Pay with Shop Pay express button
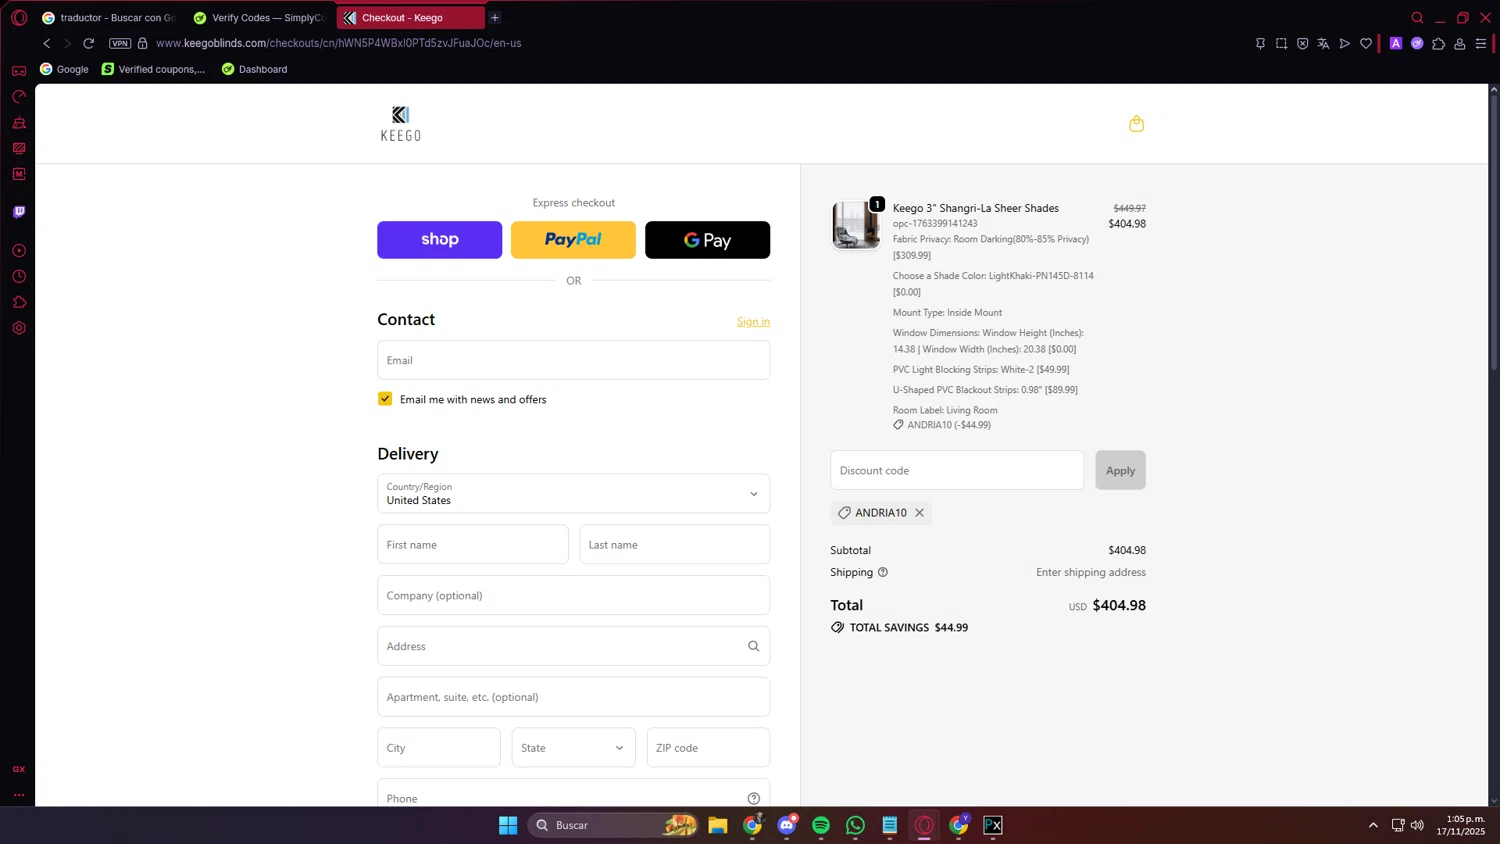Screen dimensions: 1500x844 (x=440, y=240)
